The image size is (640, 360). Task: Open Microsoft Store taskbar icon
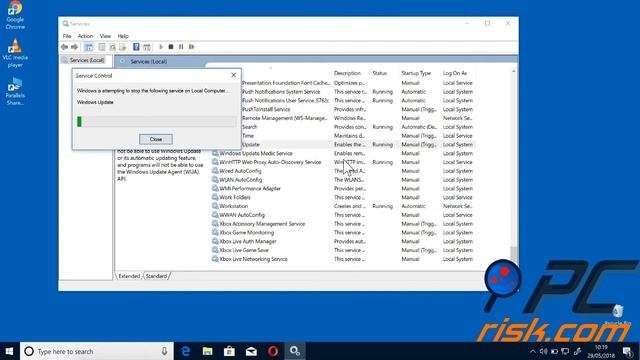(229, 351)
